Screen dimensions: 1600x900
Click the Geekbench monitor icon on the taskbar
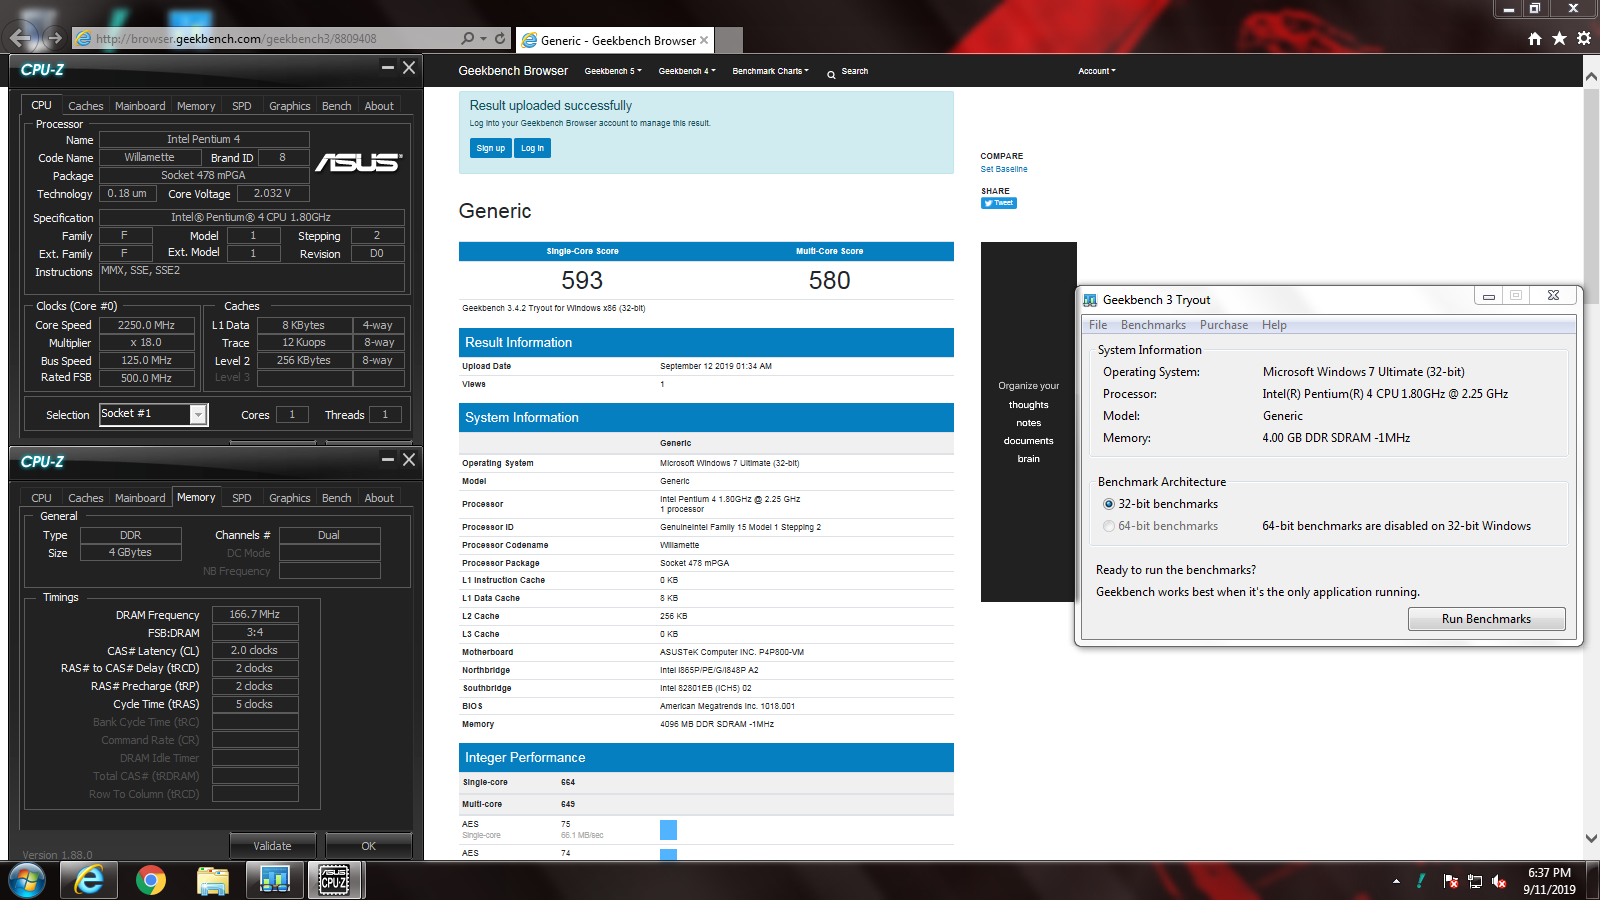(274, 880)
